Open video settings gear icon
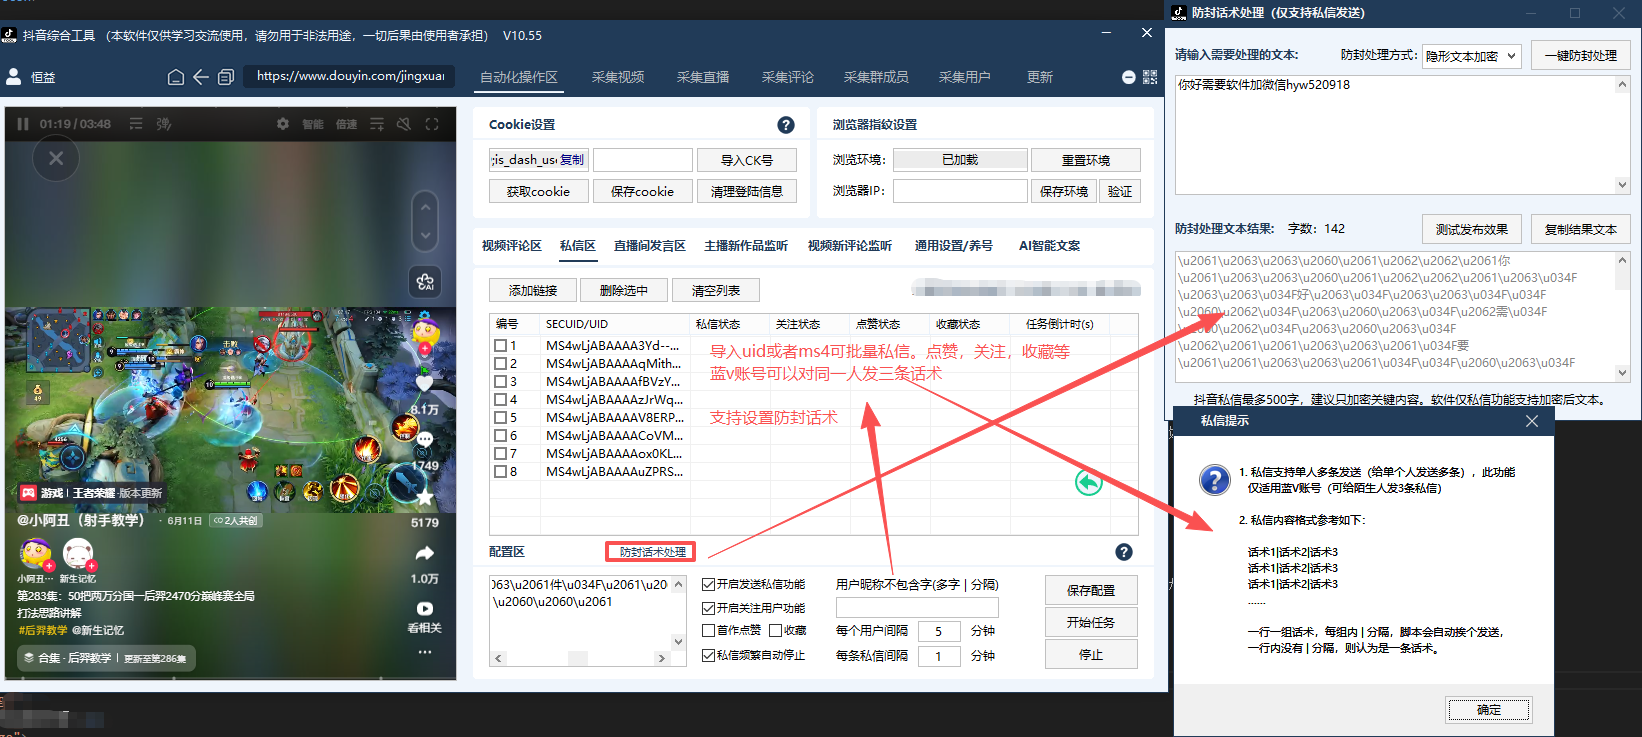Viewport: 1642px width, 737px height. click(283, 124)
